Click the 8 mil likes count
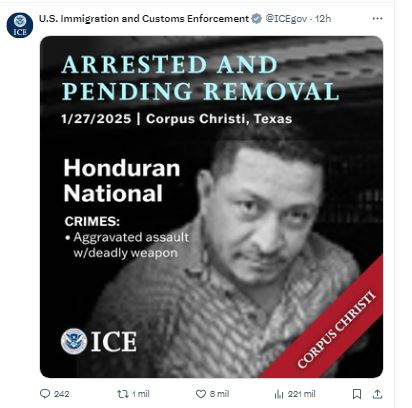 pyautogui.click(x=219, y=394)
